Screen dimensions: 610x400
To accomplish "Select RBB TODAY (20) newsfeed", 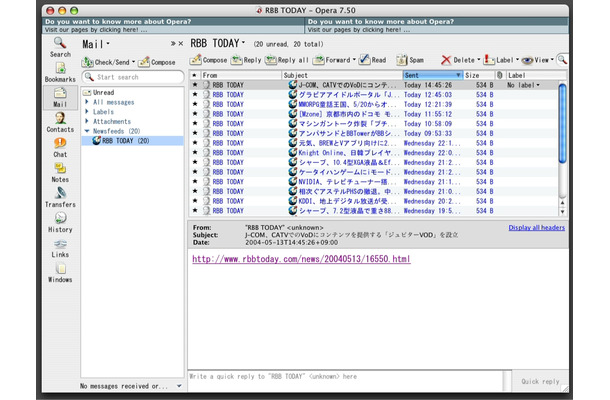I will (132, 140).
